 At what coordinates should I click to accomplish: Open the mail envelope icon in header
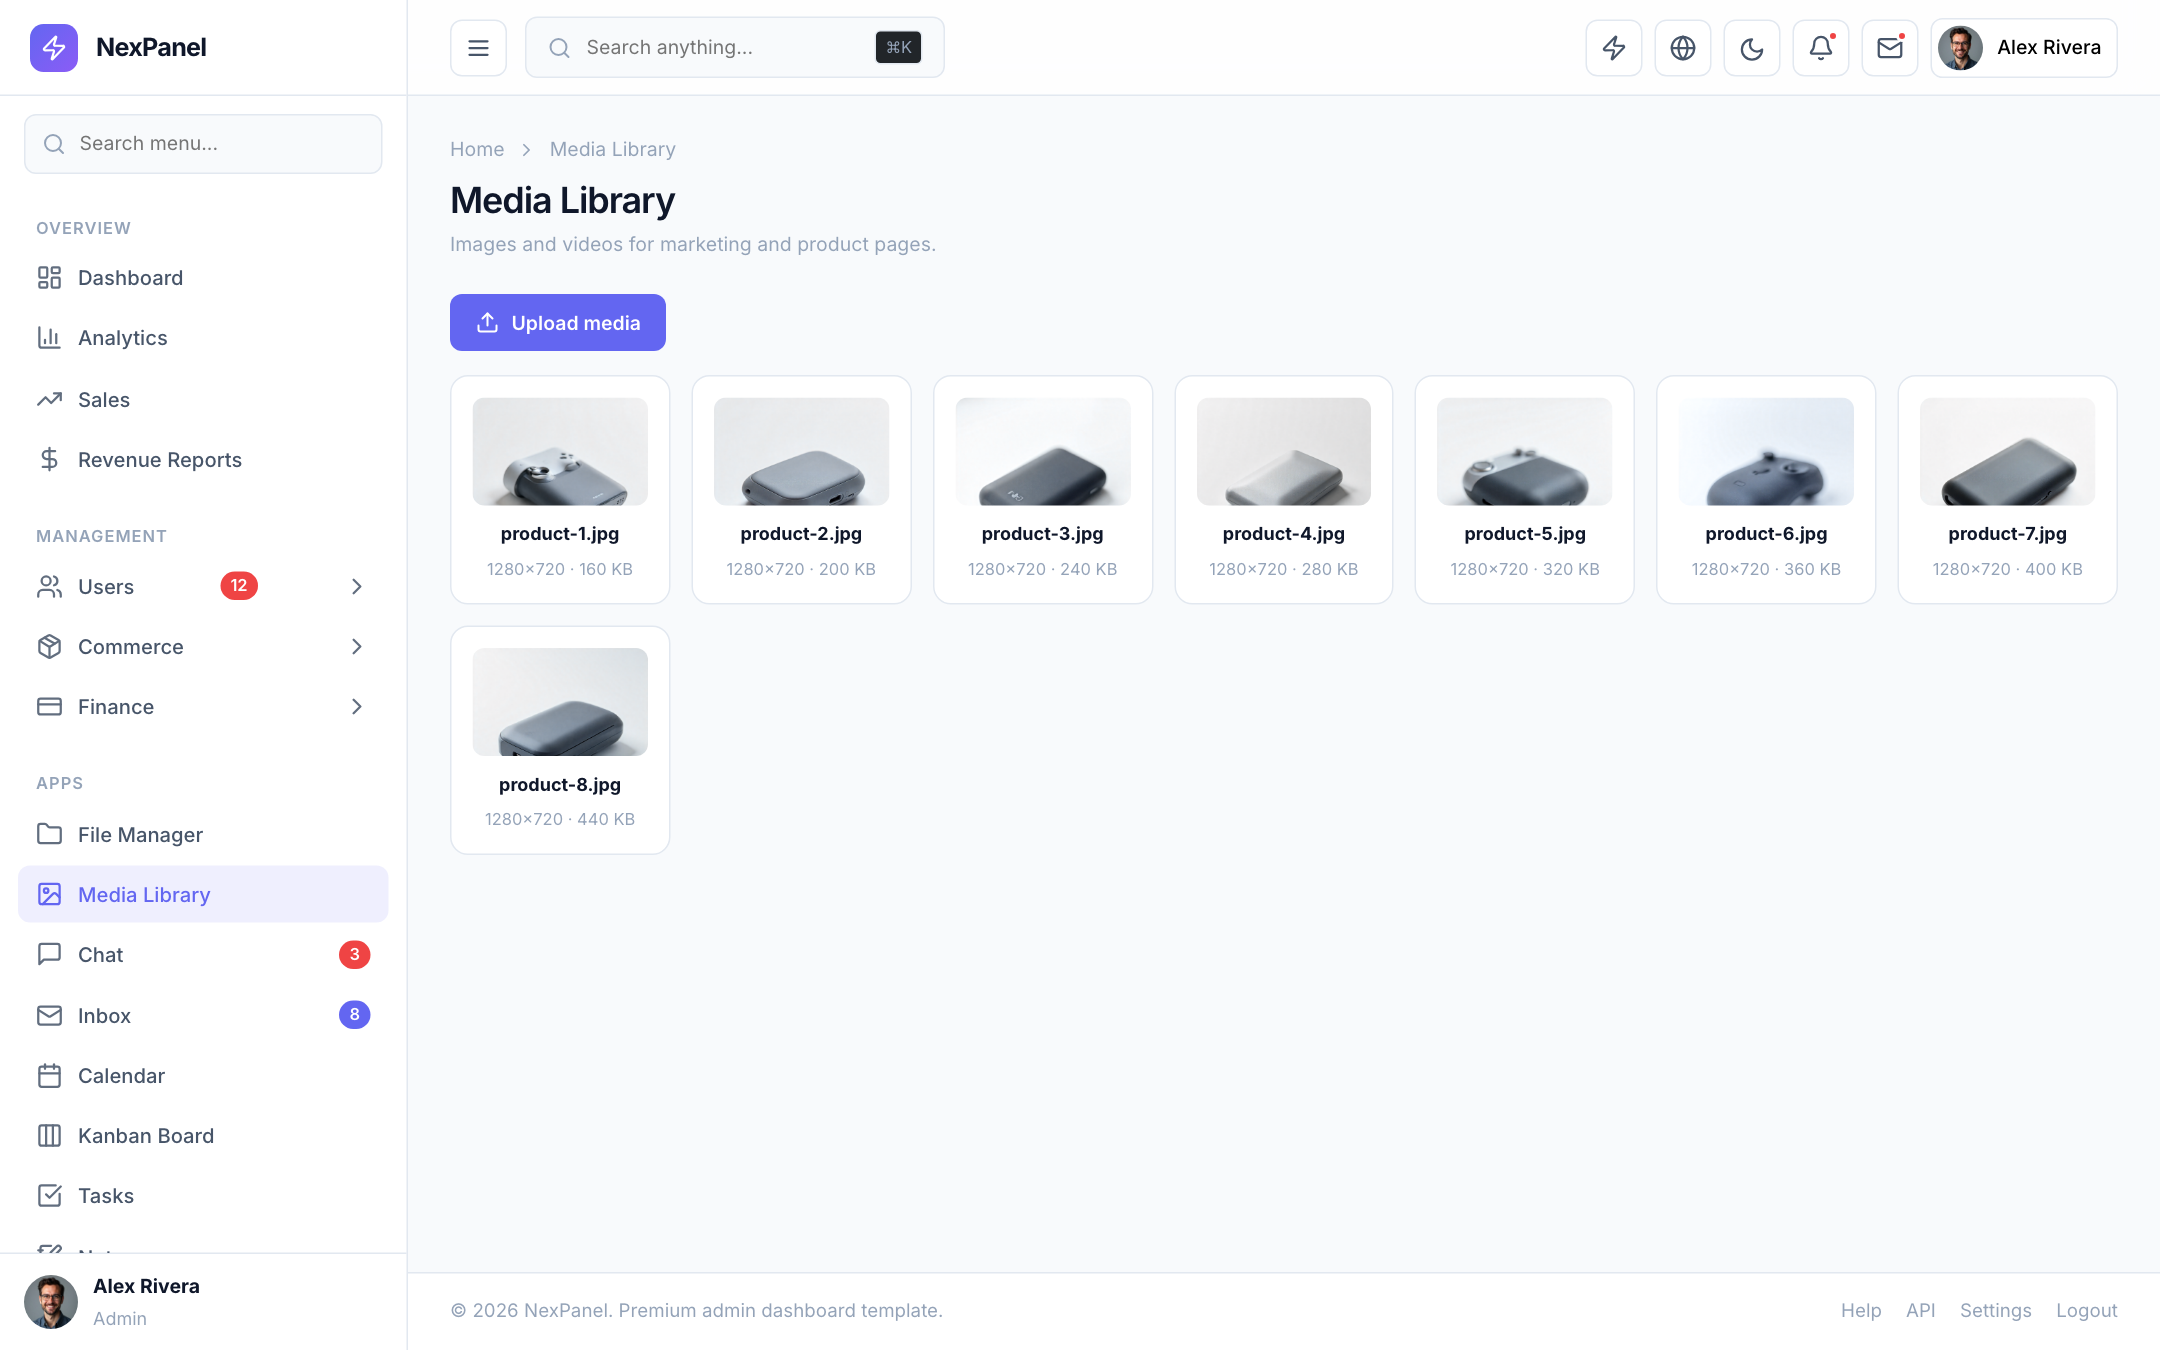1889,47
